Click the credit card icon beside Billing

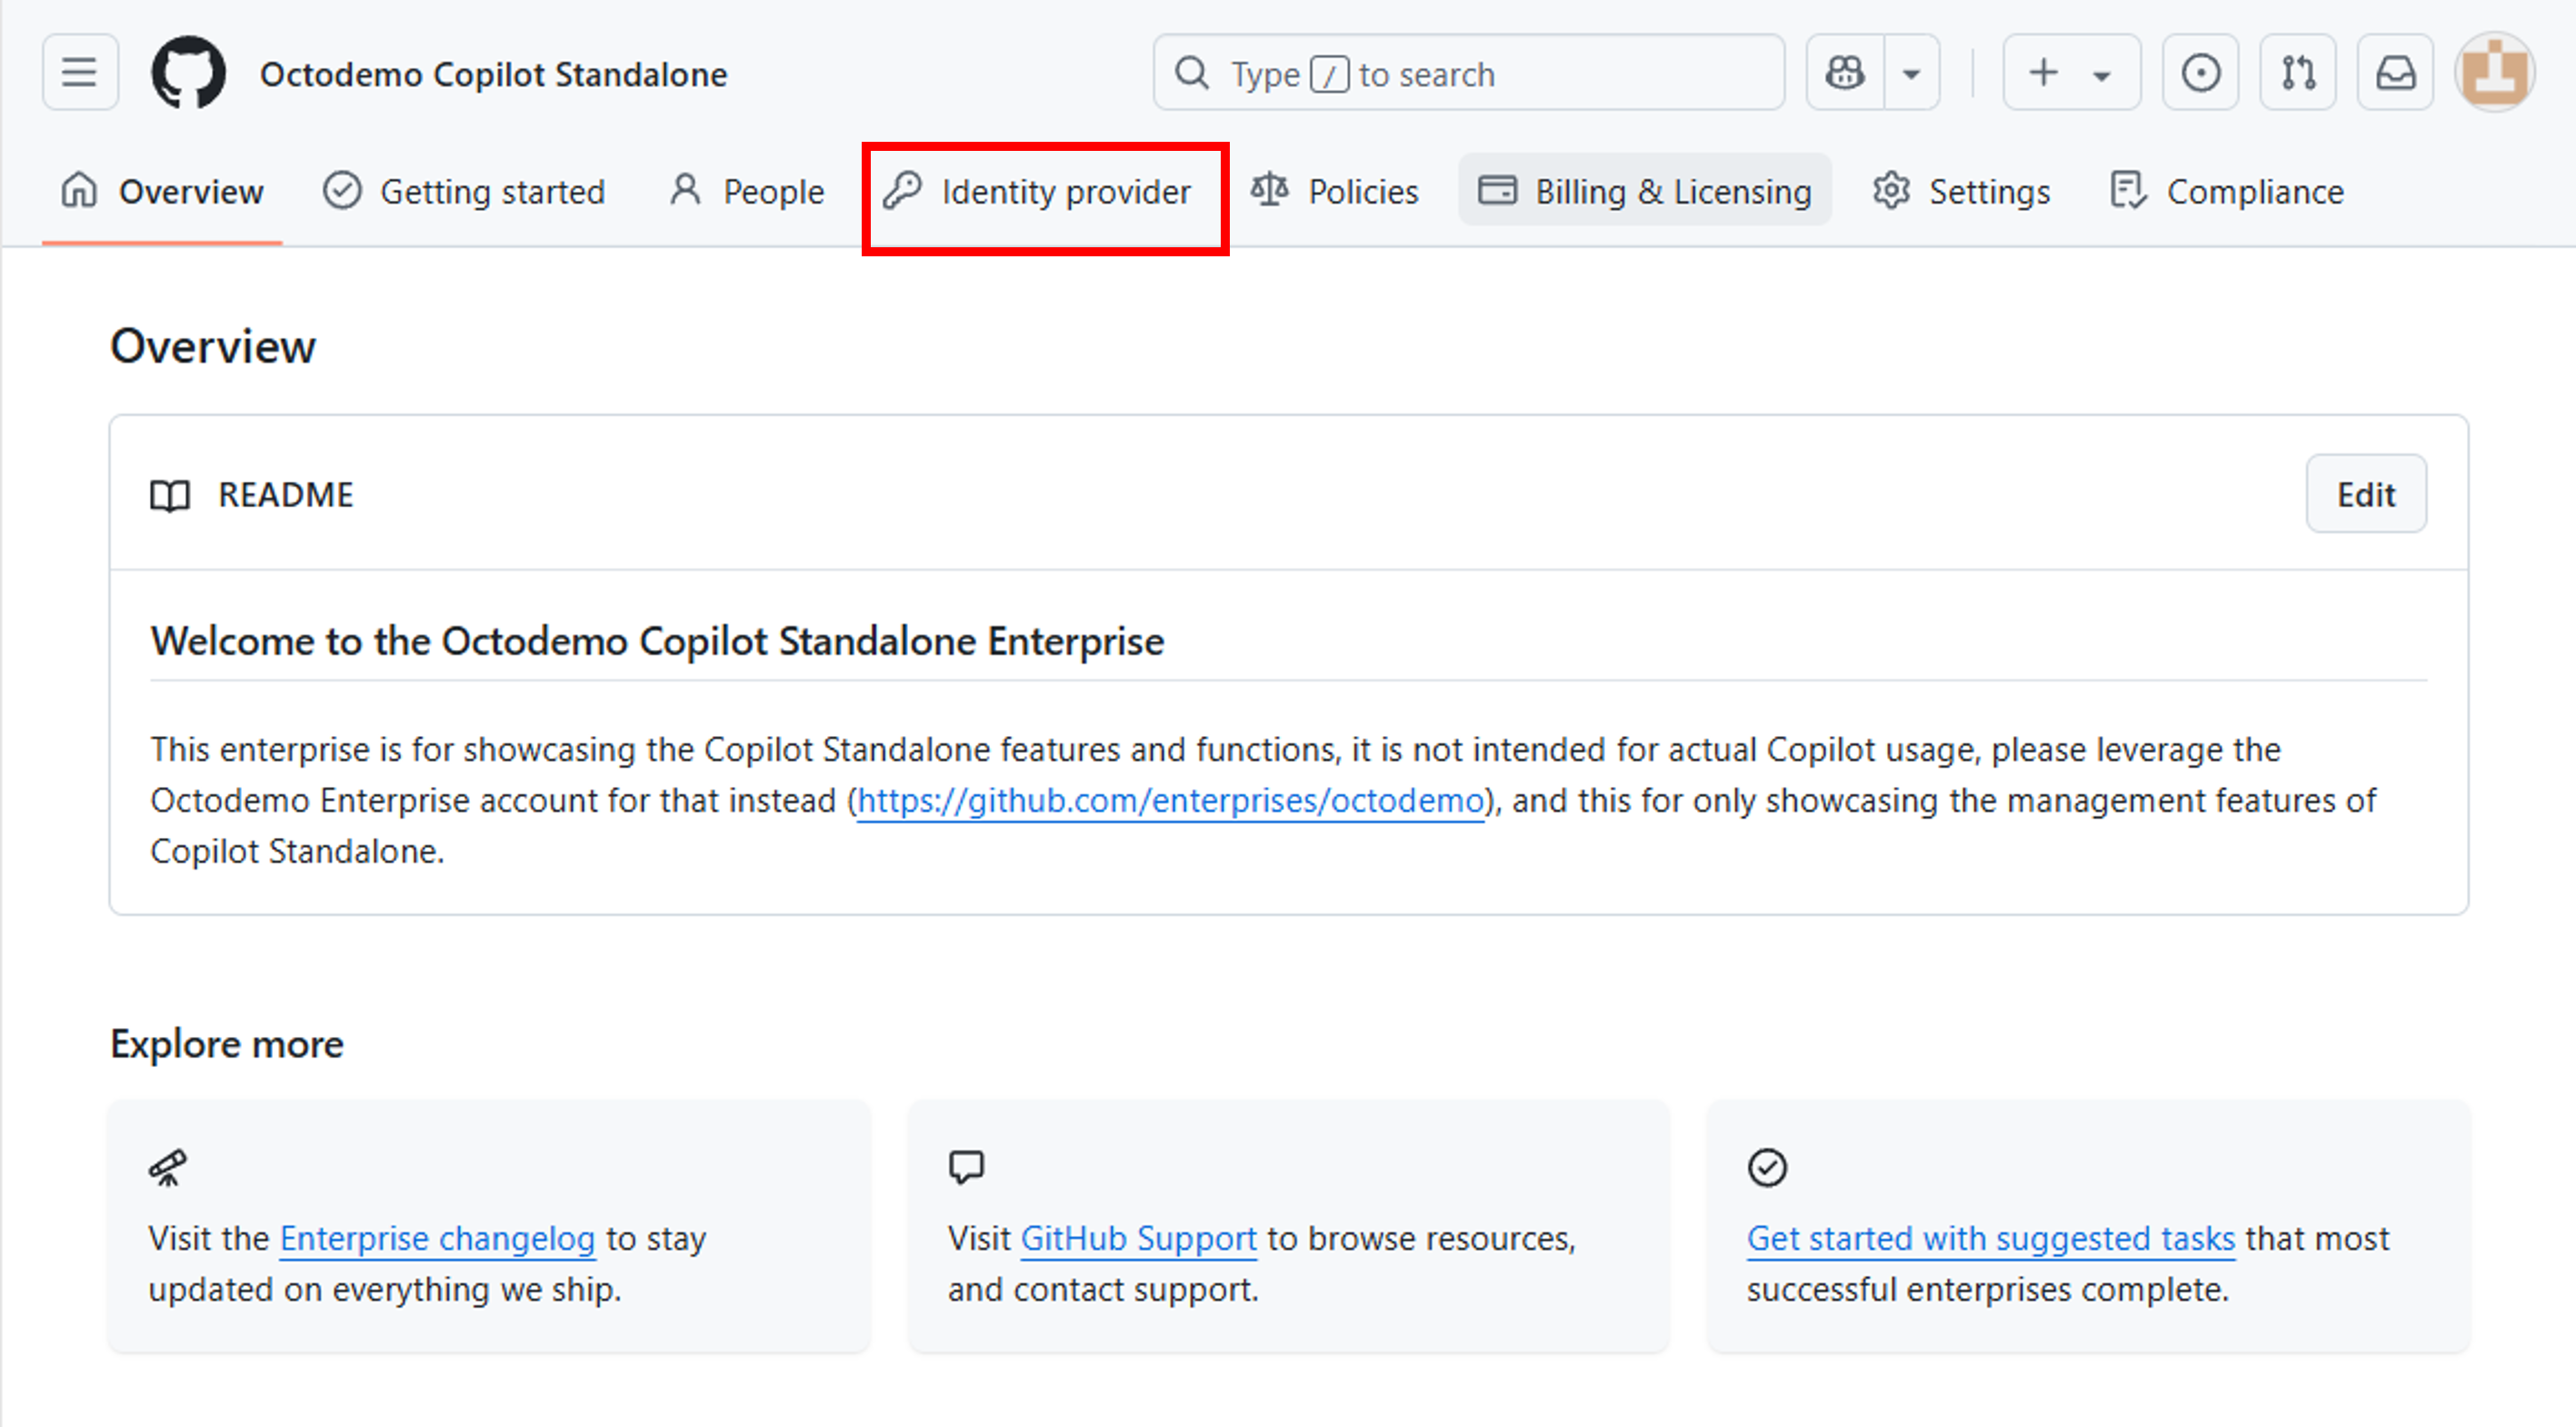click(x=1497, y=190)
